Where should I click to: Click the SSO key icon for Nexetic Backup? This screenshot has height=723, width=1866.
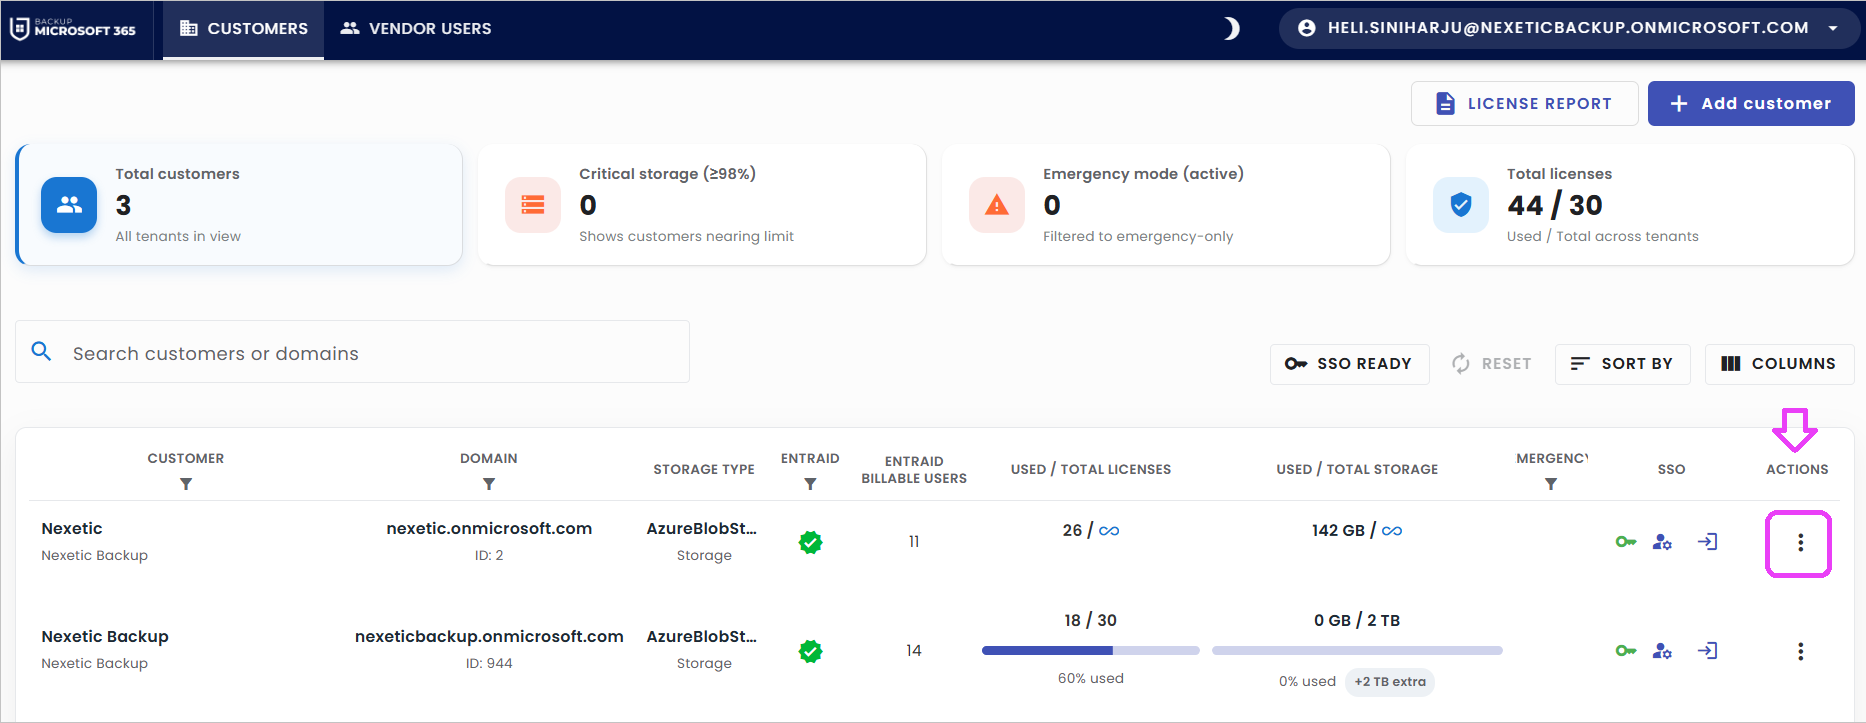1626,651
